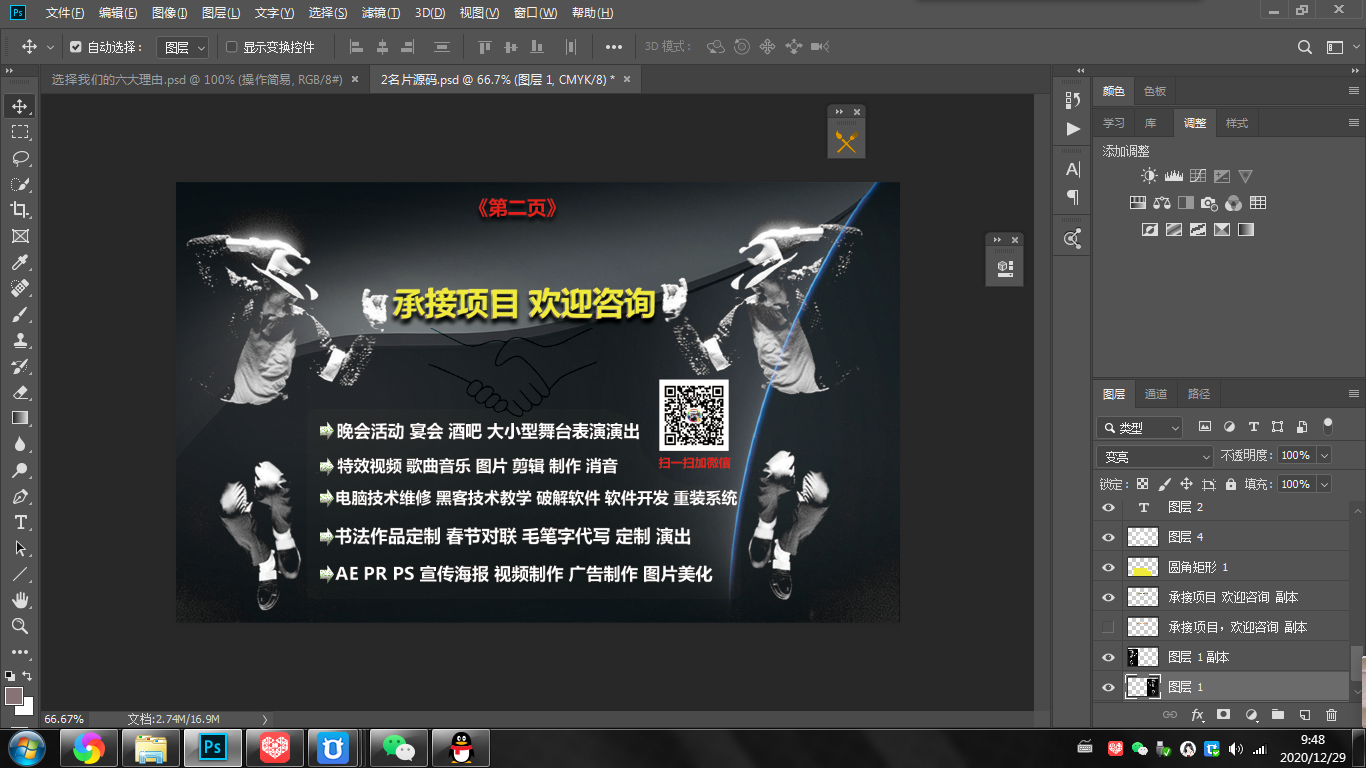The height and width of the screenshot is (768, 1366).
Task: Hide layer 图层 2 with its eye icon
Action: (x=1108, y=507)
